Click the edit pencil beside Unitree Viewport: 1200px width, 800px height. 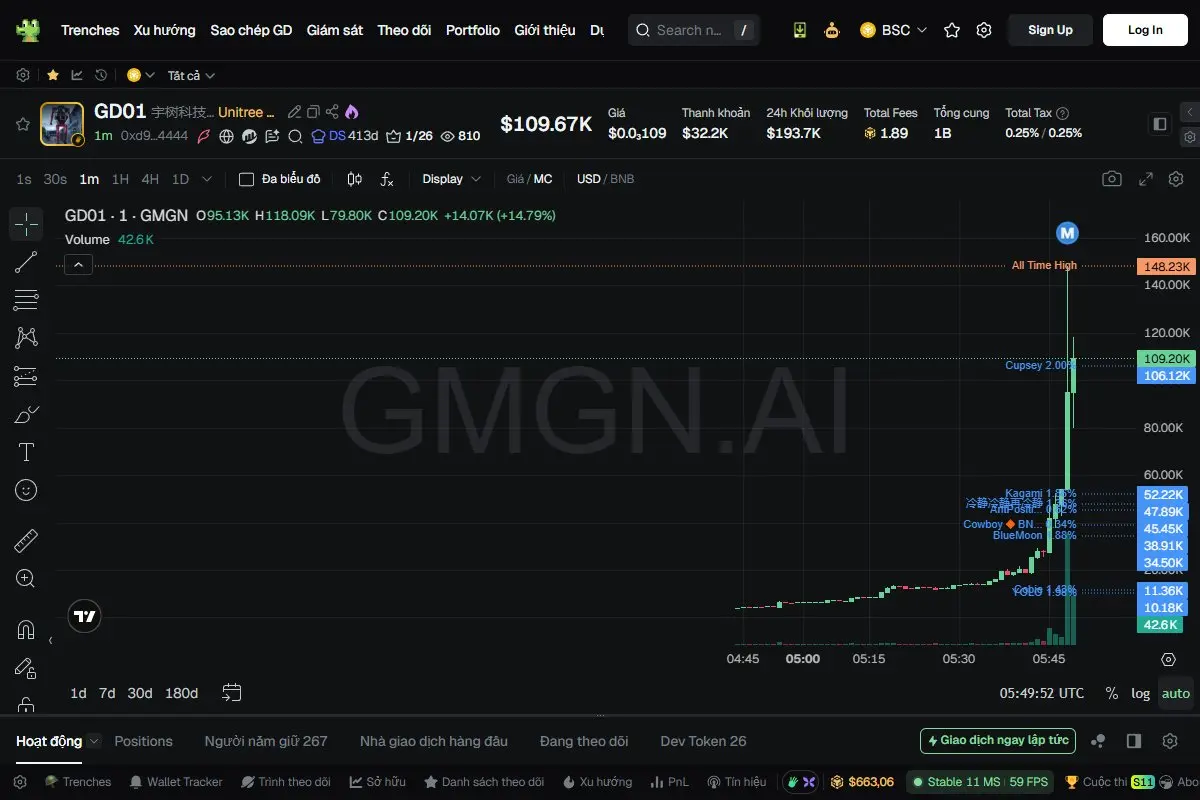coord(294,112)
